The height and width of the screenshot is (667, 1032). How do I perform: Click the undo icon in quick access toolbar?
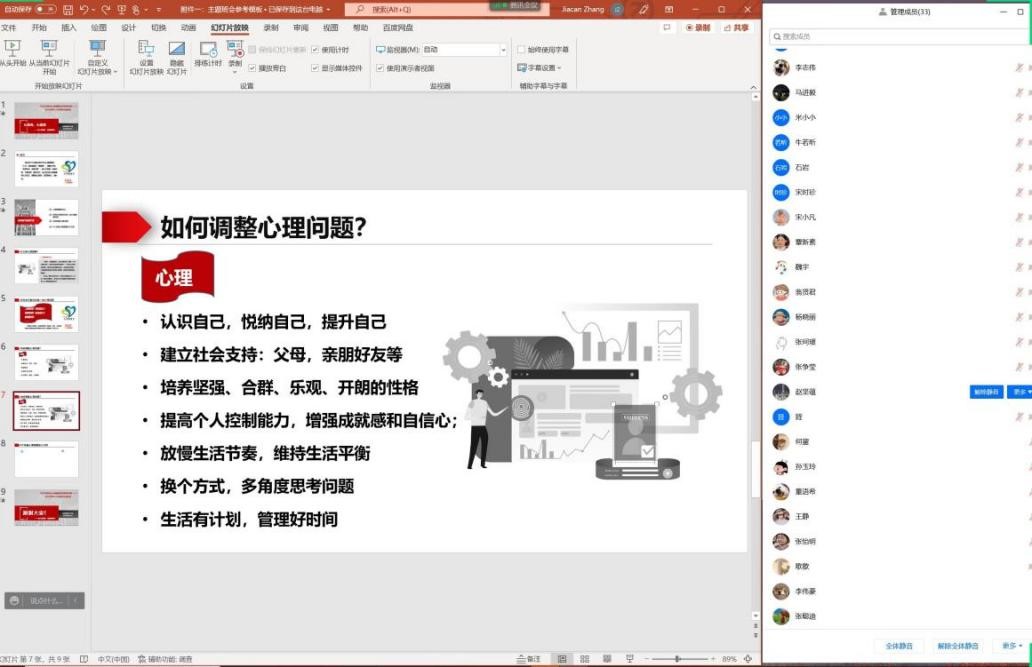click(x=84, y=9)
